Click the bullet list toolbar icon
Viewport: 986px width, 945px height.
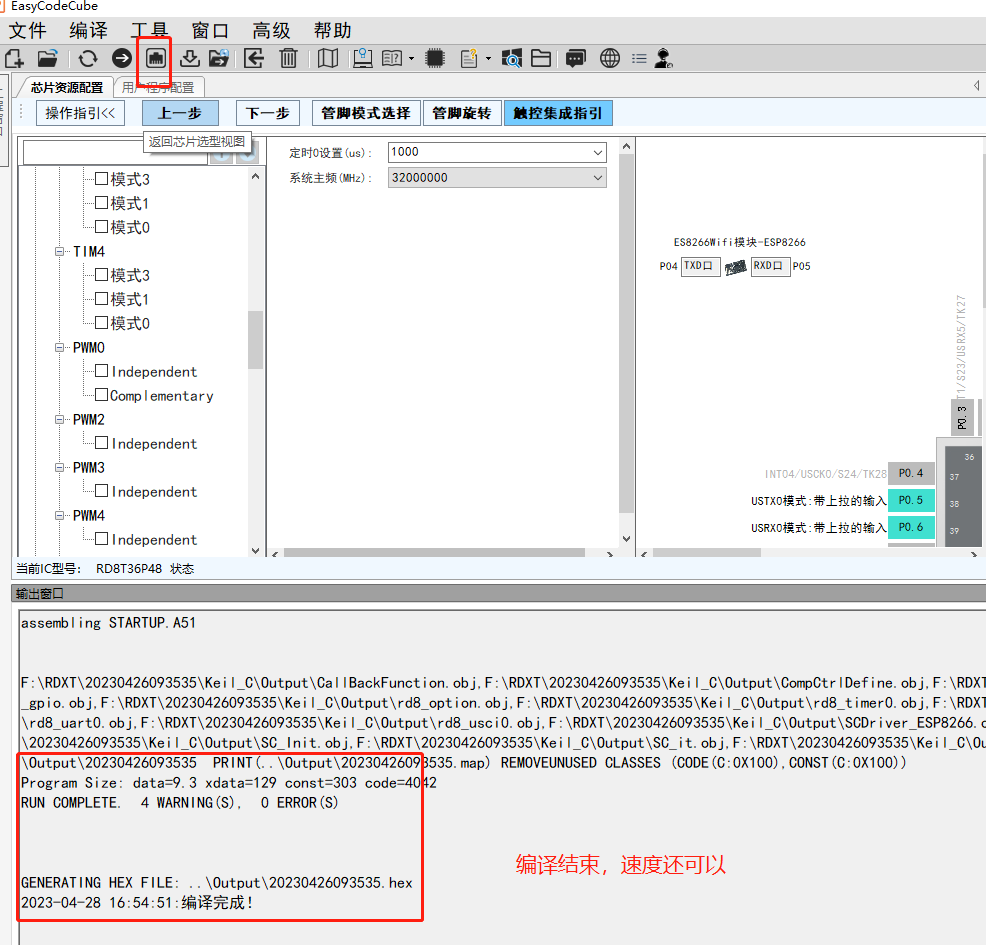(639, 58)
